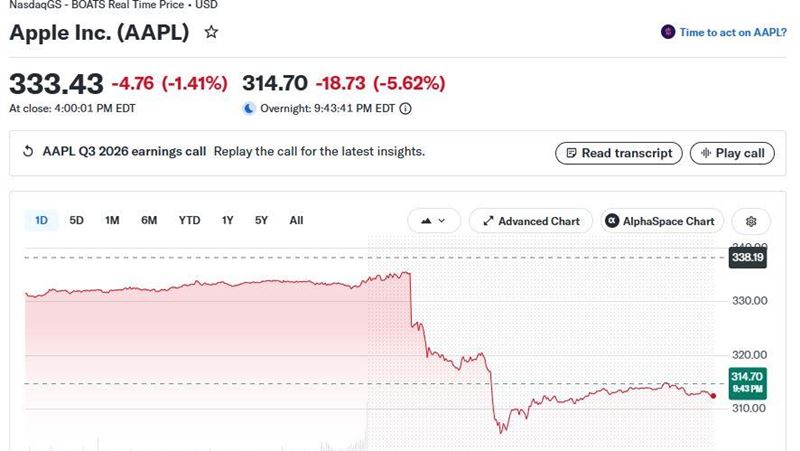This screenshot has width=800, height=451.
Task: Open the Read transcript button
Action: coord(619,153)
